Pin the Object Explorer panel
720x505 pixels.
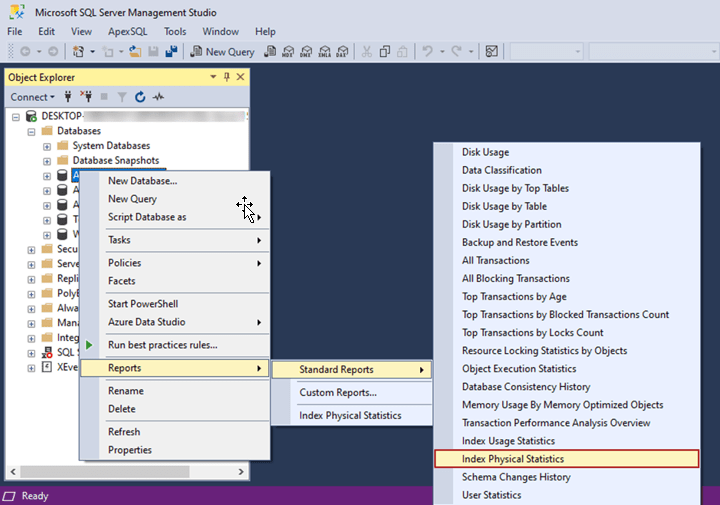[x=227, y=77]
